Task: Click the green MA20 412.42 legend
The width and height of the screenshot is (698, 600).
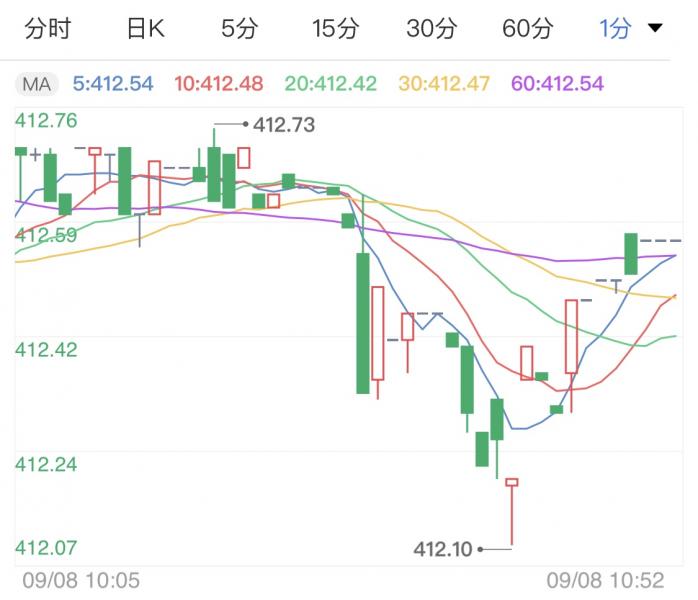Action: [333, 83]
